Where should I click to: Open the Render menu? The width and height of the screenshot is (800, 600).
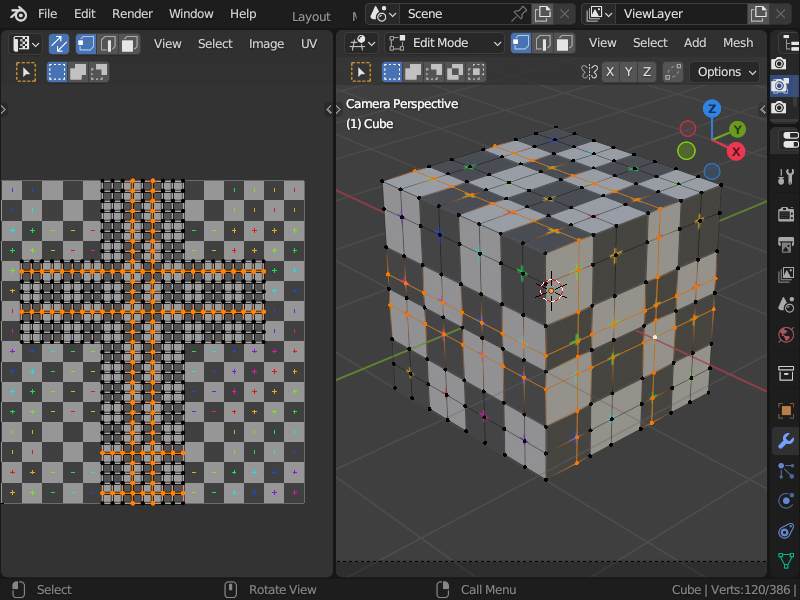point(132,14)
